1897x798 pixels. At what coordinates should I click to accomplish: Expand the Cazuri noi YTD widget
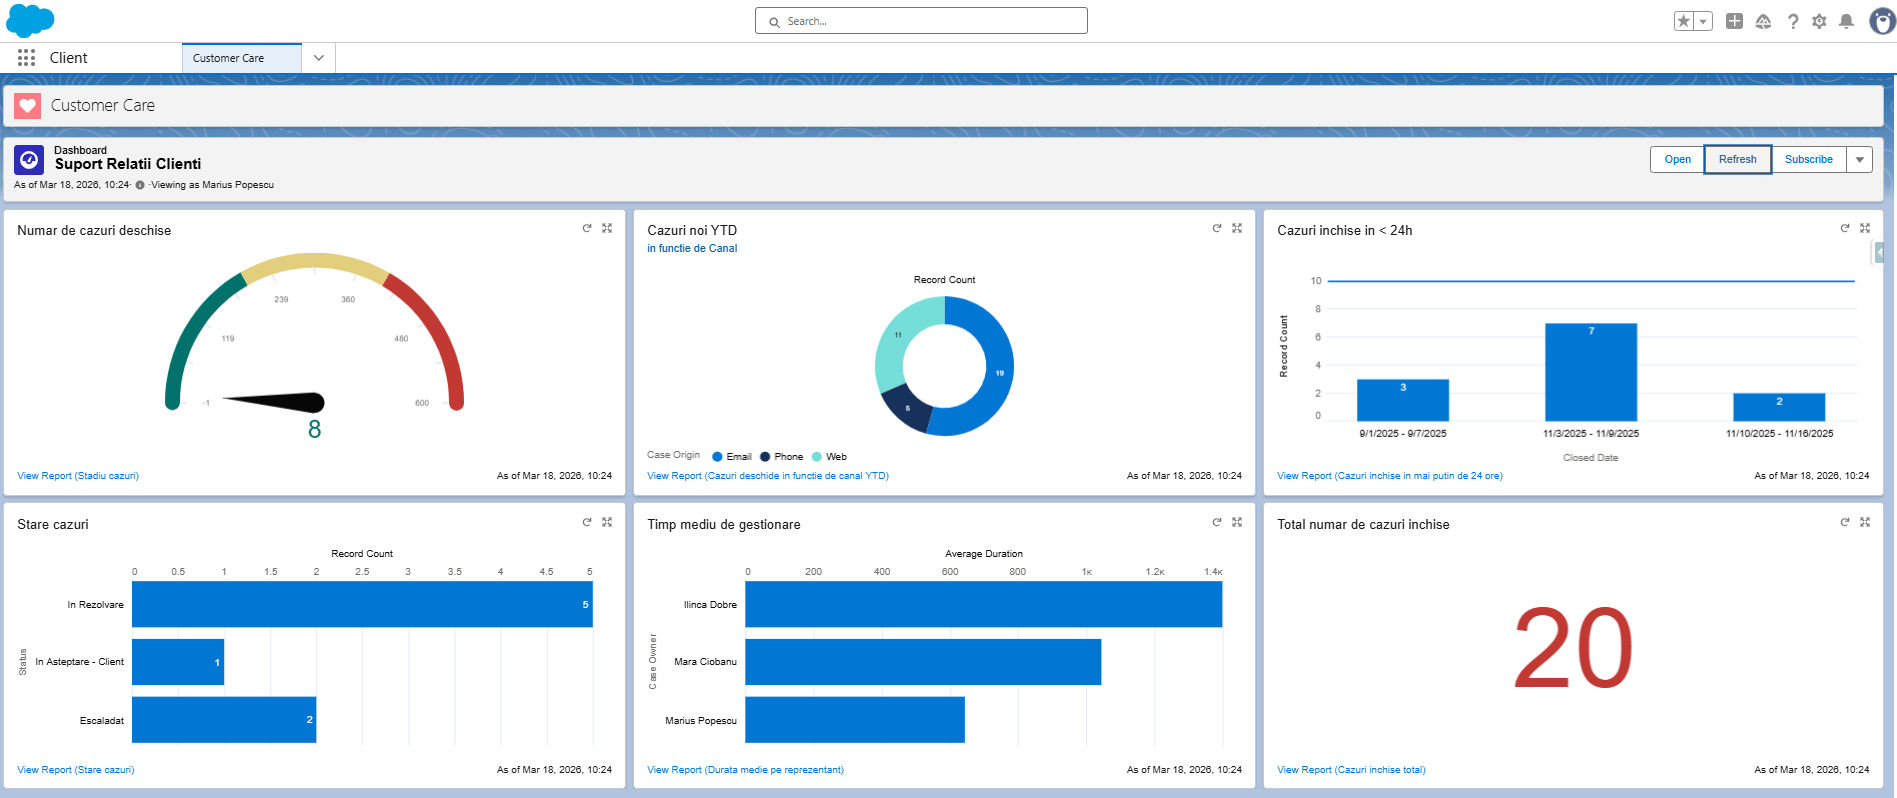[x=1237, y=229]
